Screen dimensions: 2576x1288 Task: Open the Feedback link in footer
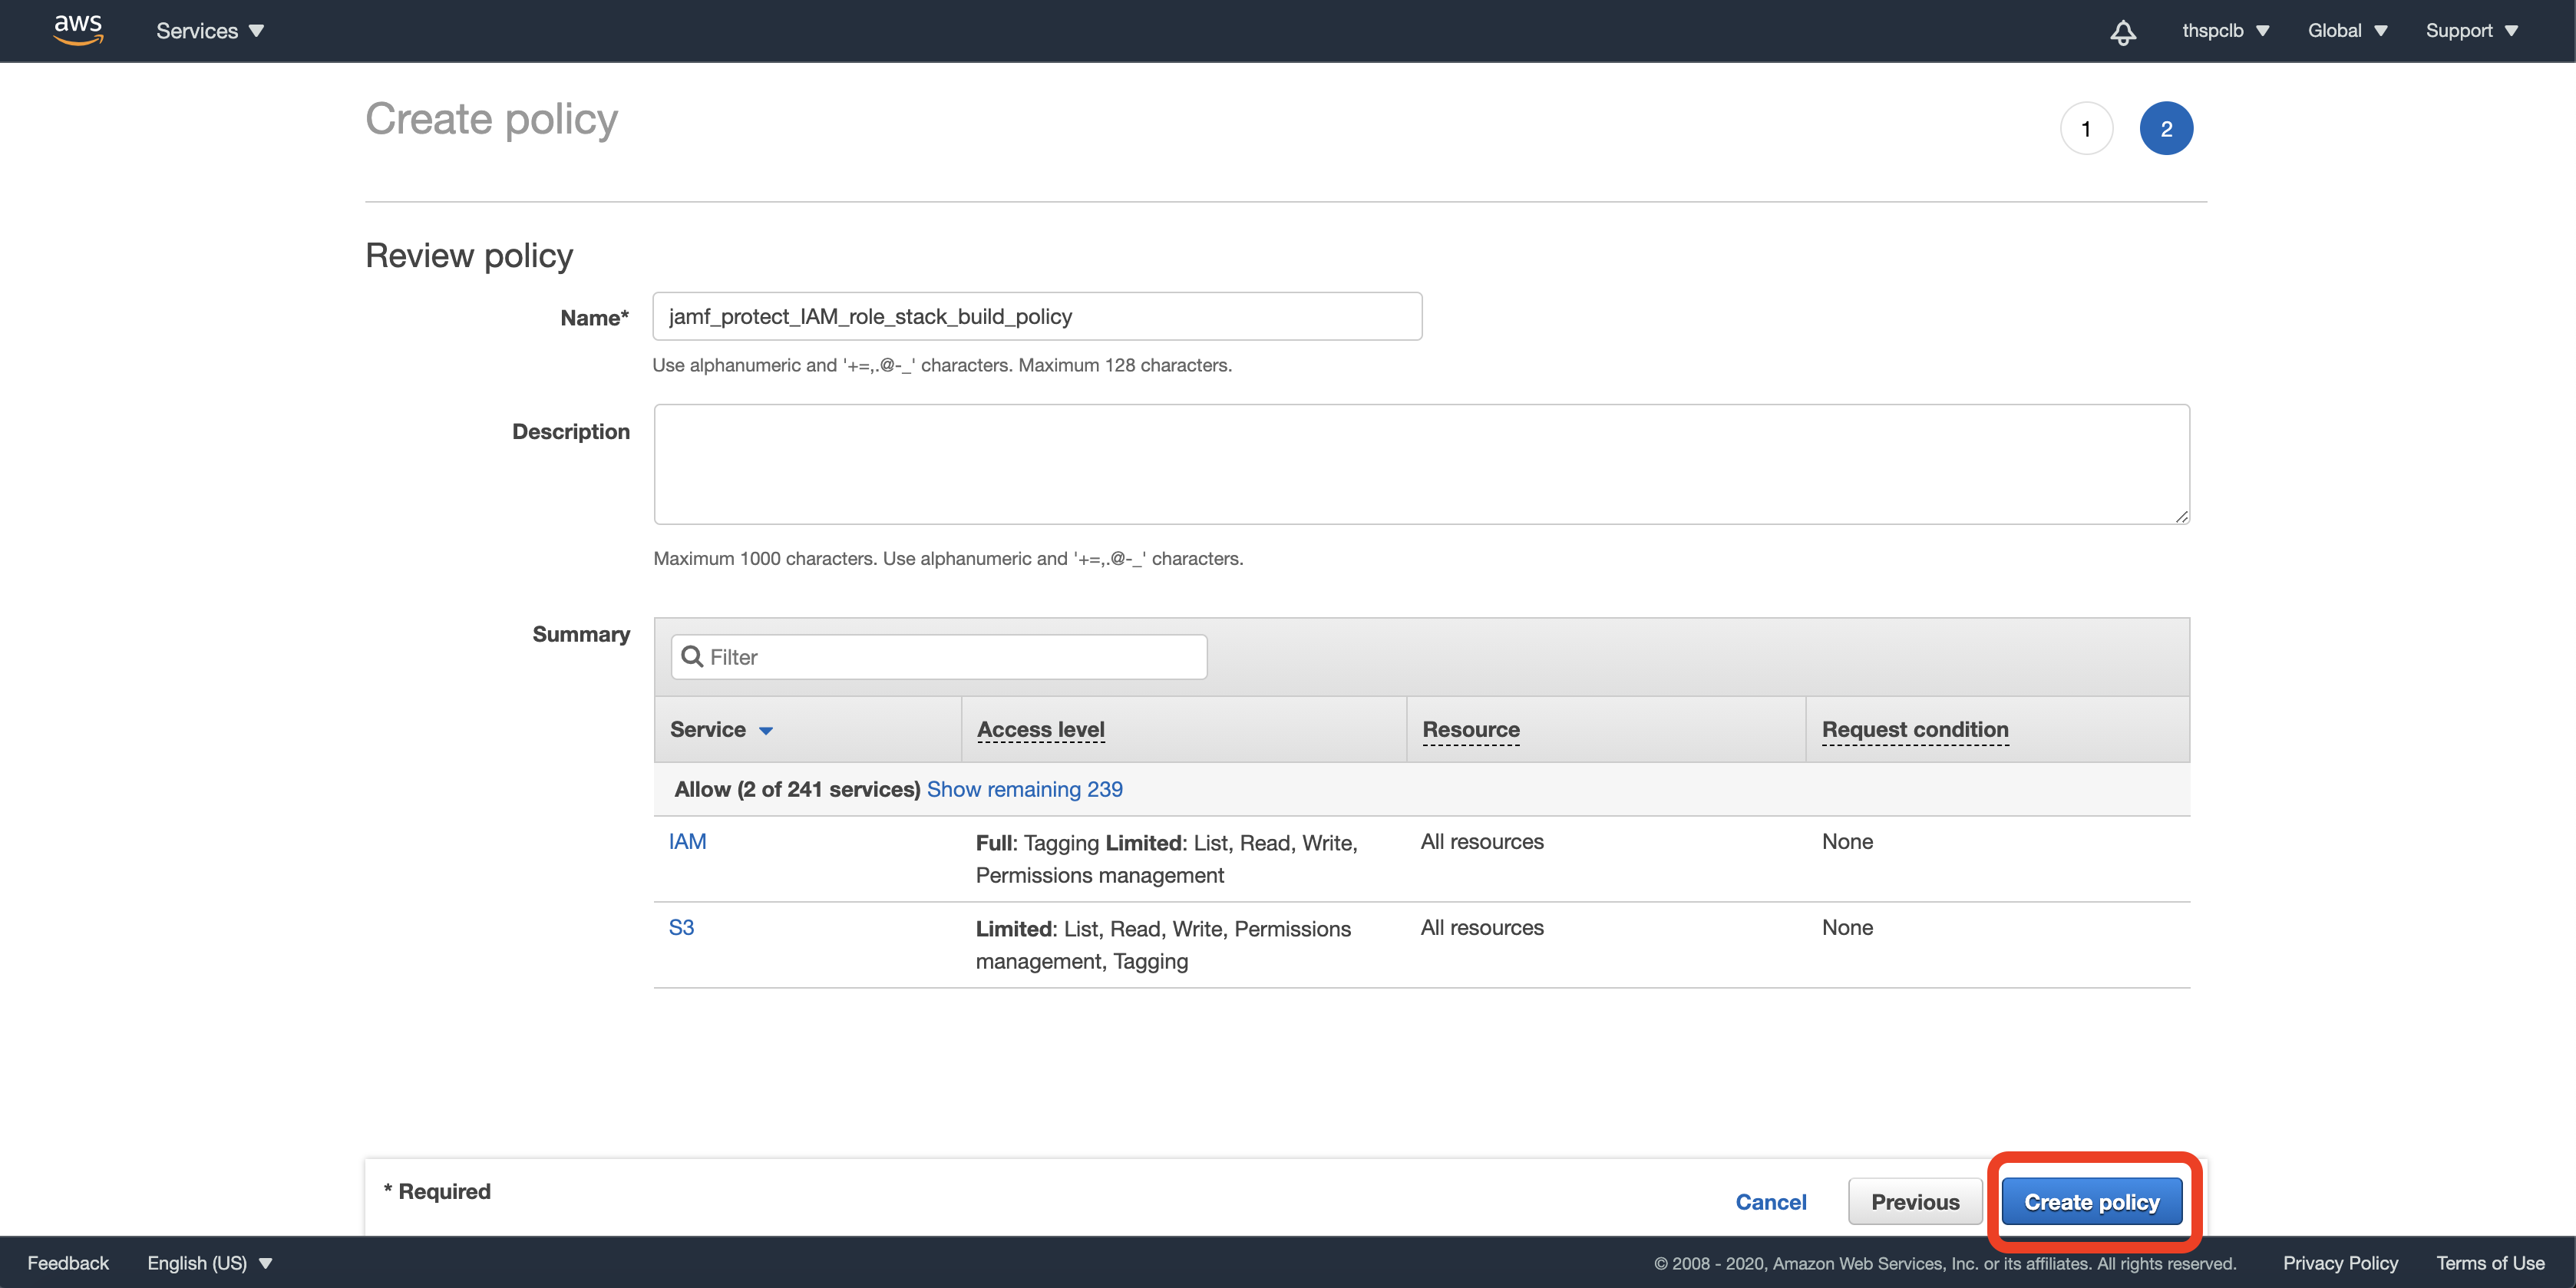tap(68, 1263)
